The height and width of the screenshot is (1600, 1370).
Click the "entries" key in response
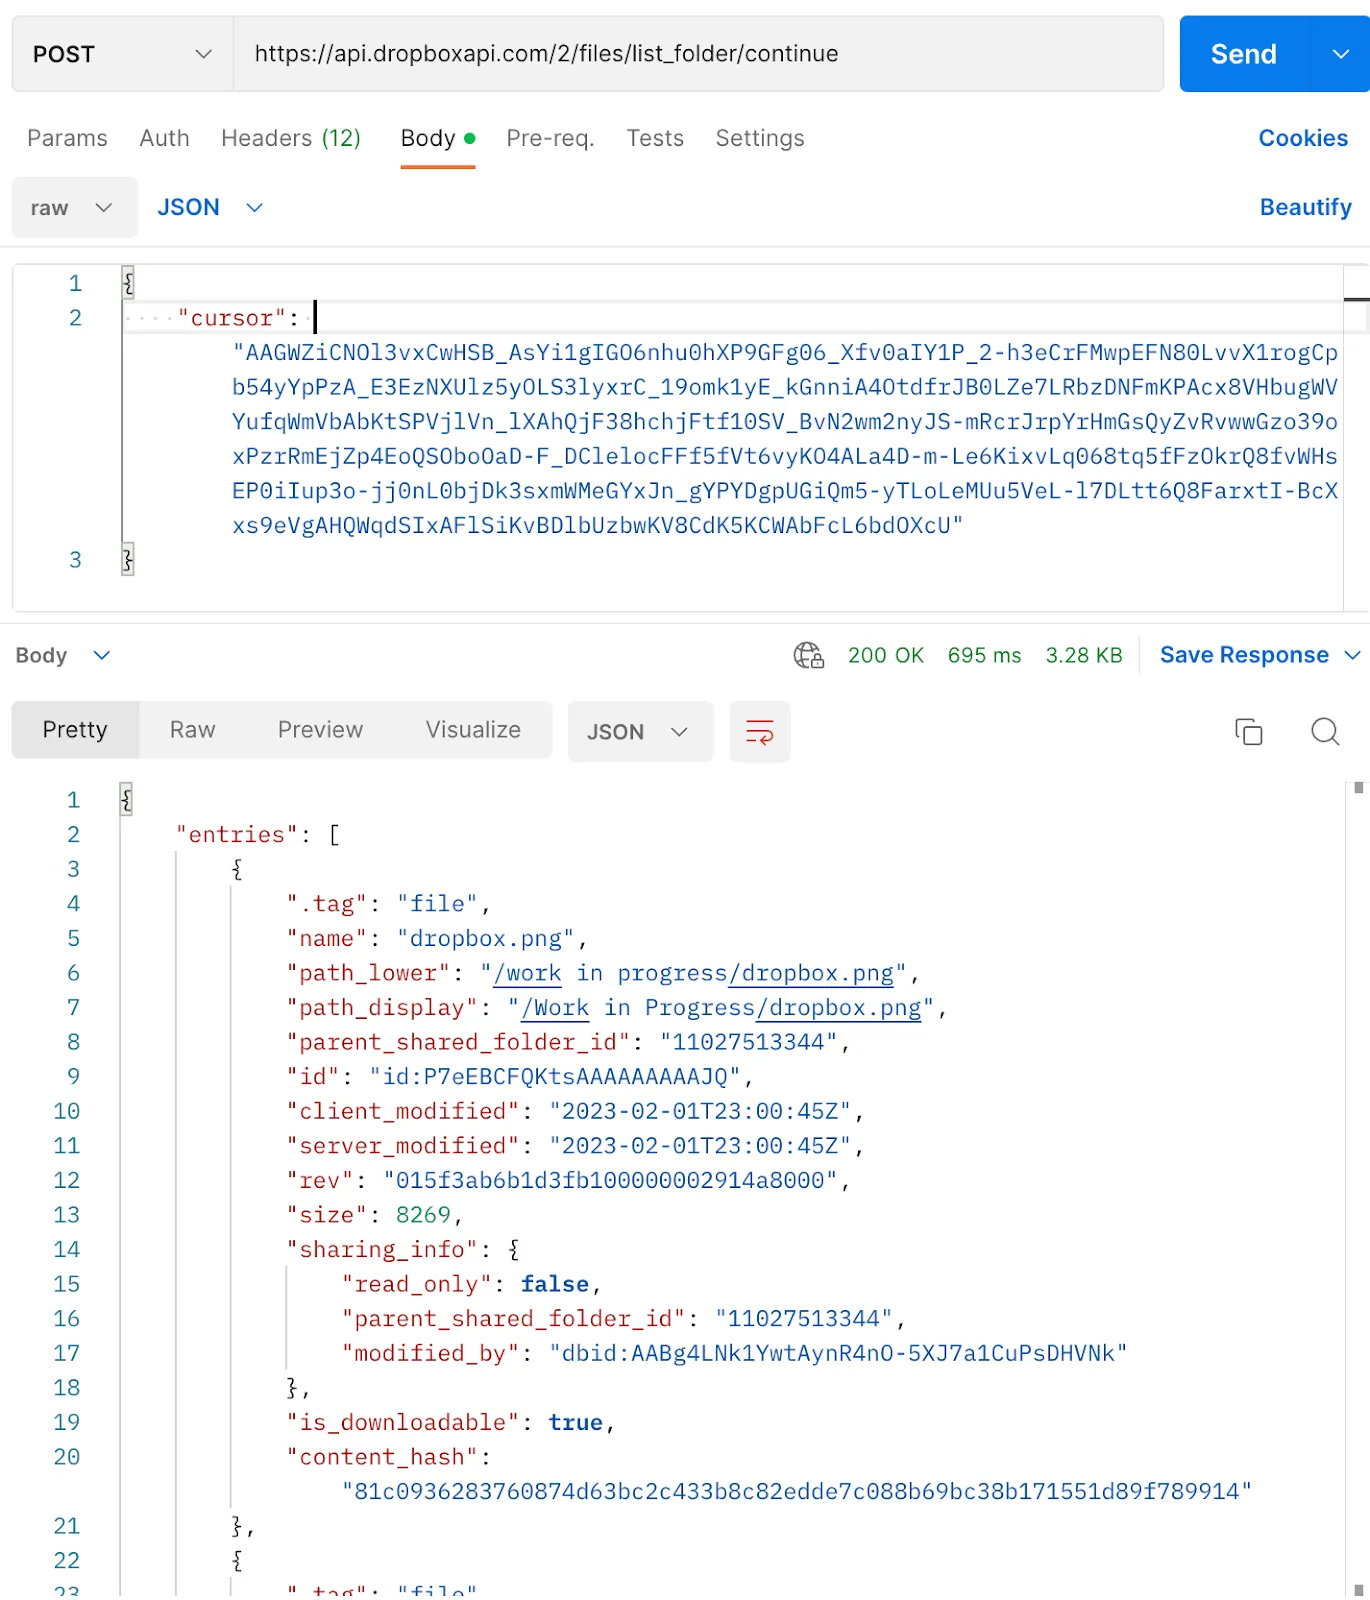(x=237, y=835)
